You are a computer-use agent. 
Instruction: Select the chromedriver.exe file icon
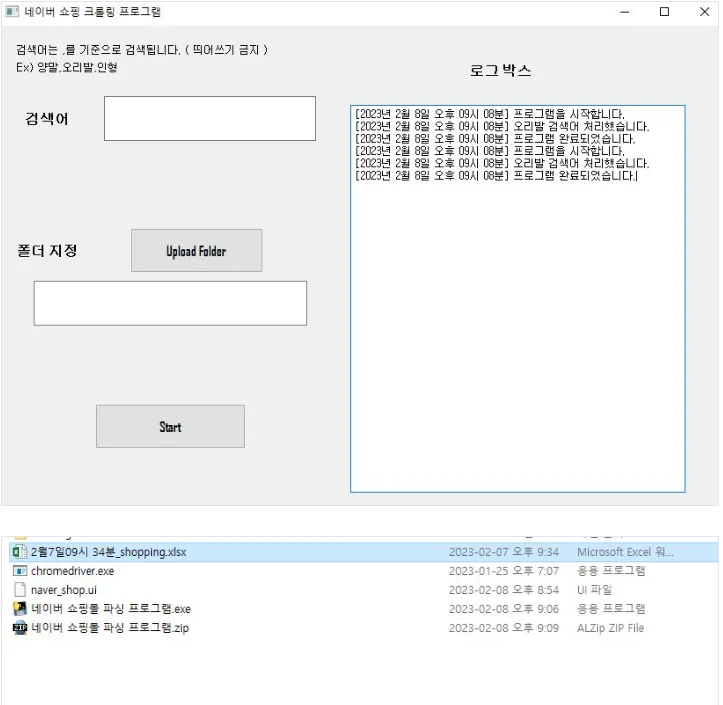coord(20,571)
